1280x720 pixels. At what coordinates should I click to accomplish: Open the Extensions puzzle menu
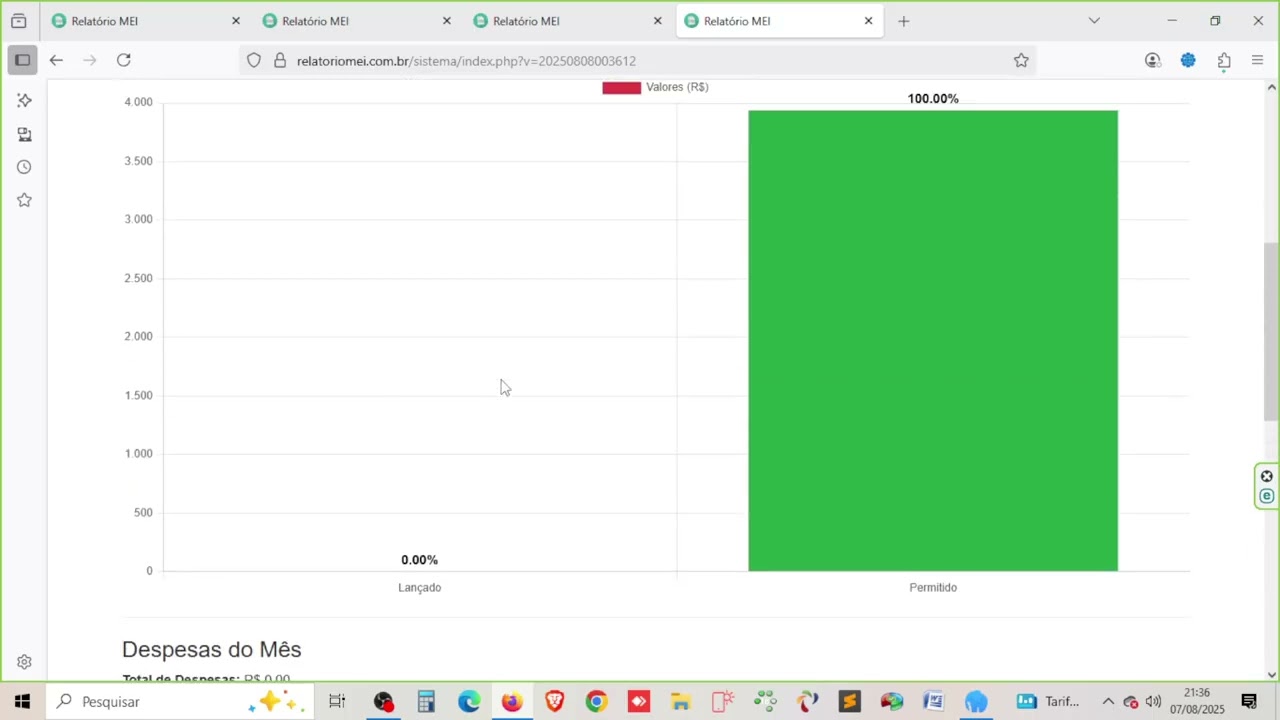[x=1224, y=60]
